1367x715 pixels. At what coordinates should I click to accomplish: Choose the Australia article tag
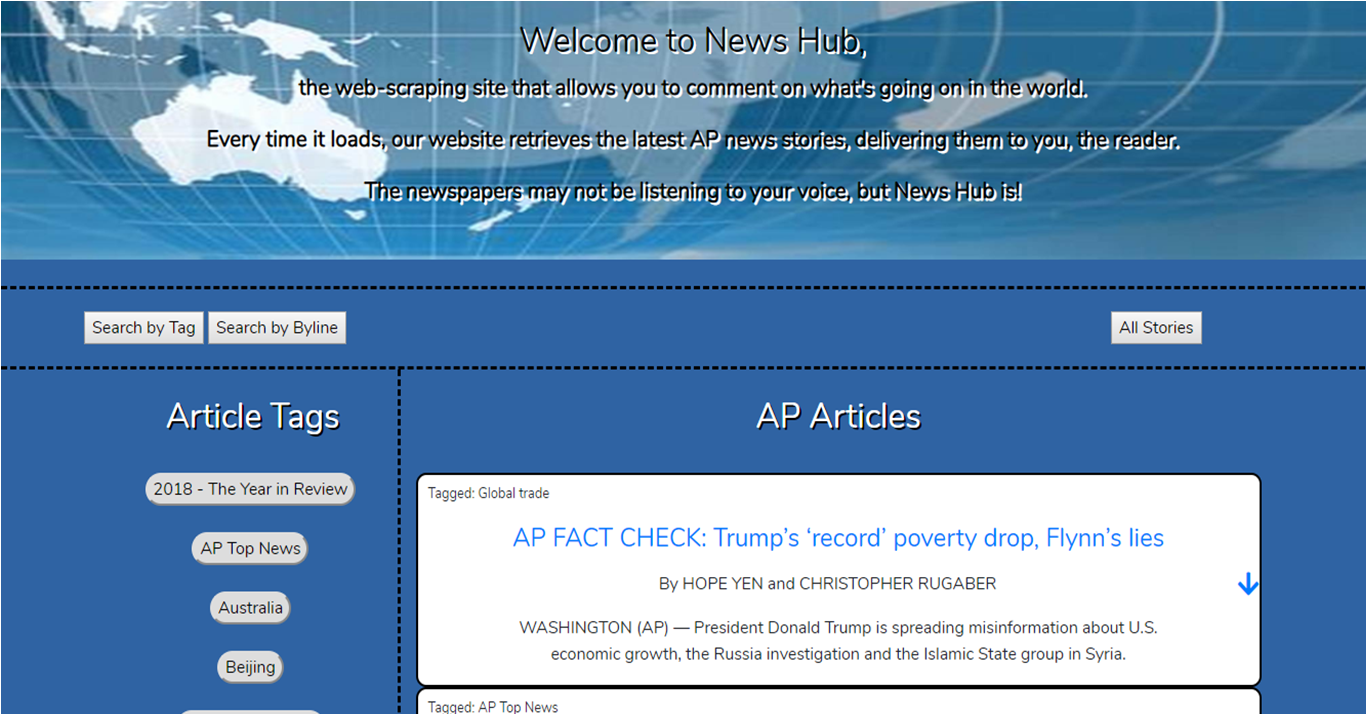[250, 608]
